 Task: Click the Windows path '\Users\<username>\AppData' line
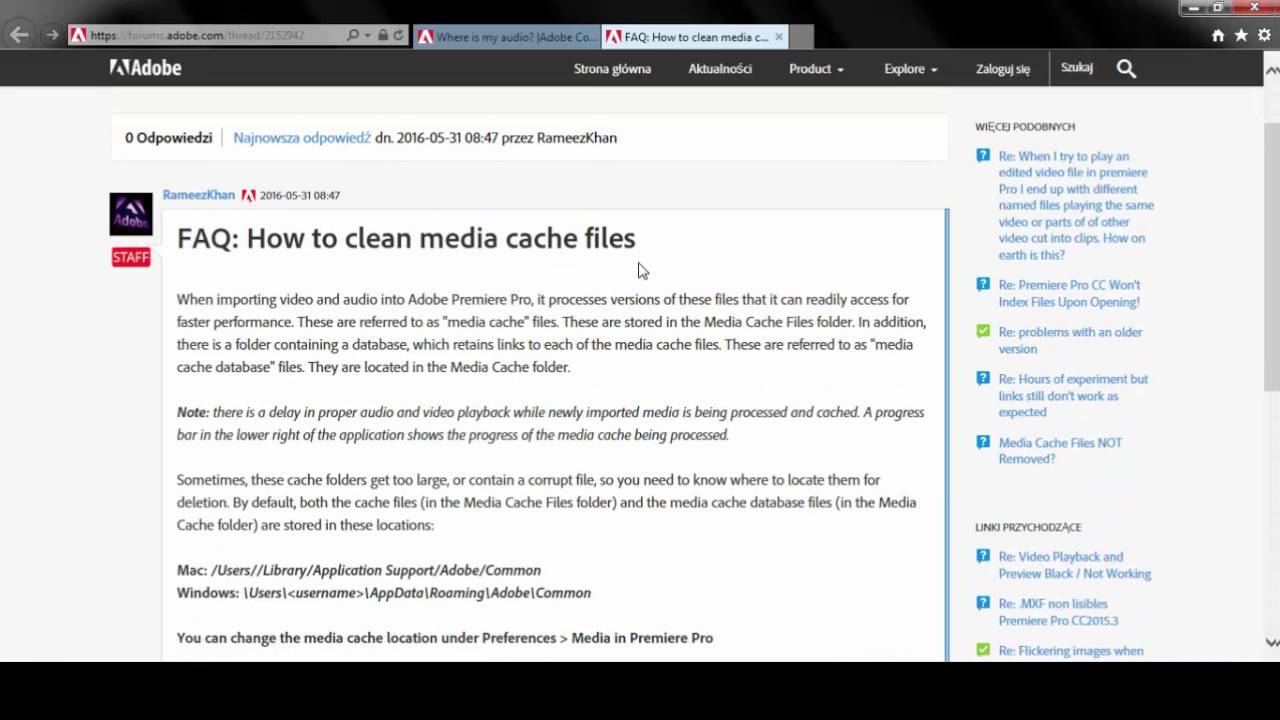pos(384,593)
